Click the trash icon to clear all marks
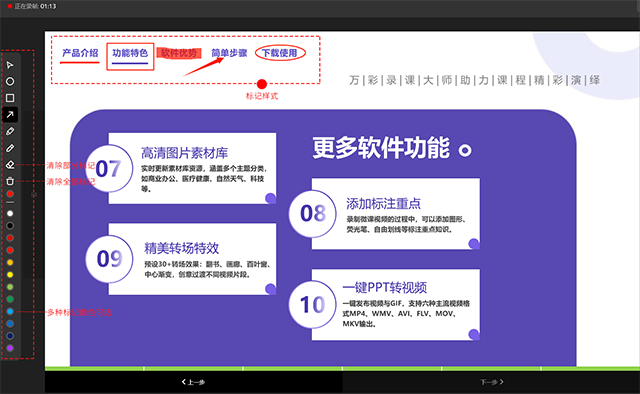The height and width of the screenshot is (394, 640). (x=10, y=181)
